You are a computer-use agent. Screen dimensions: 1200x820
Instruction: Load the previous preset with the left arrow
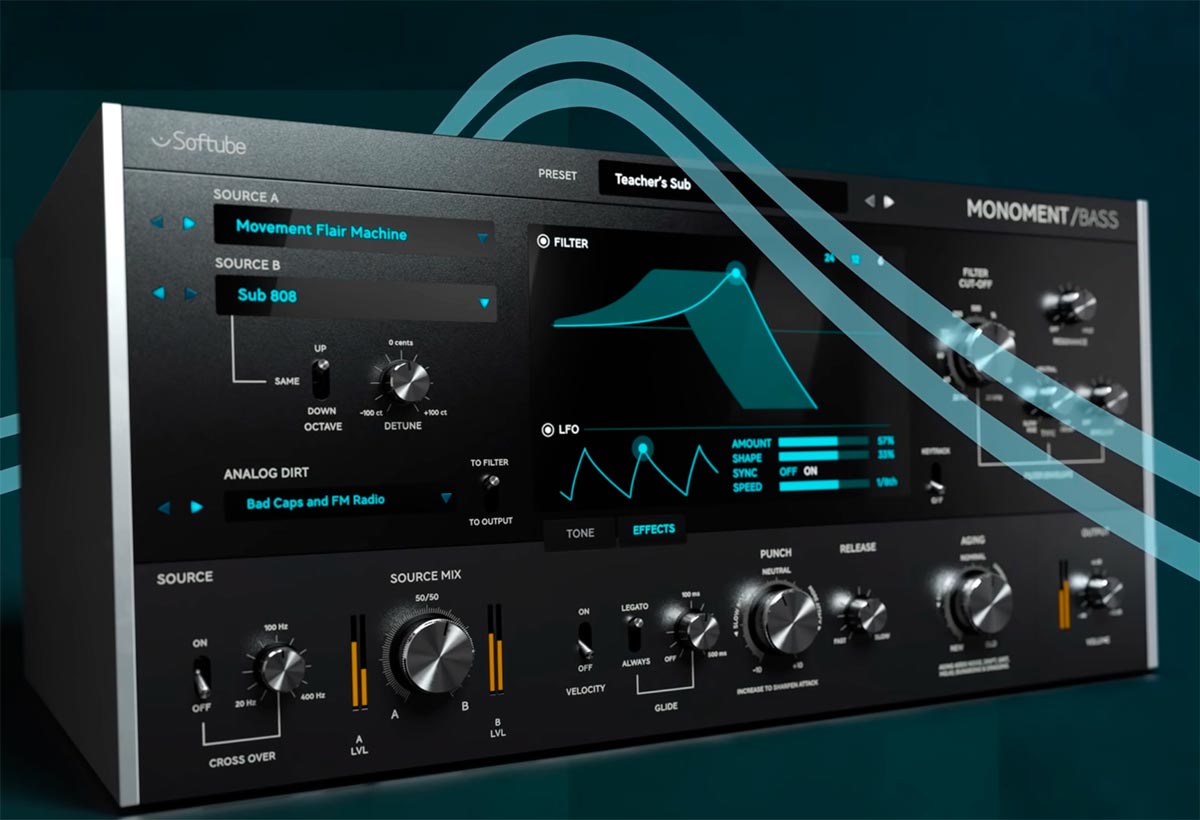[868, 201]
